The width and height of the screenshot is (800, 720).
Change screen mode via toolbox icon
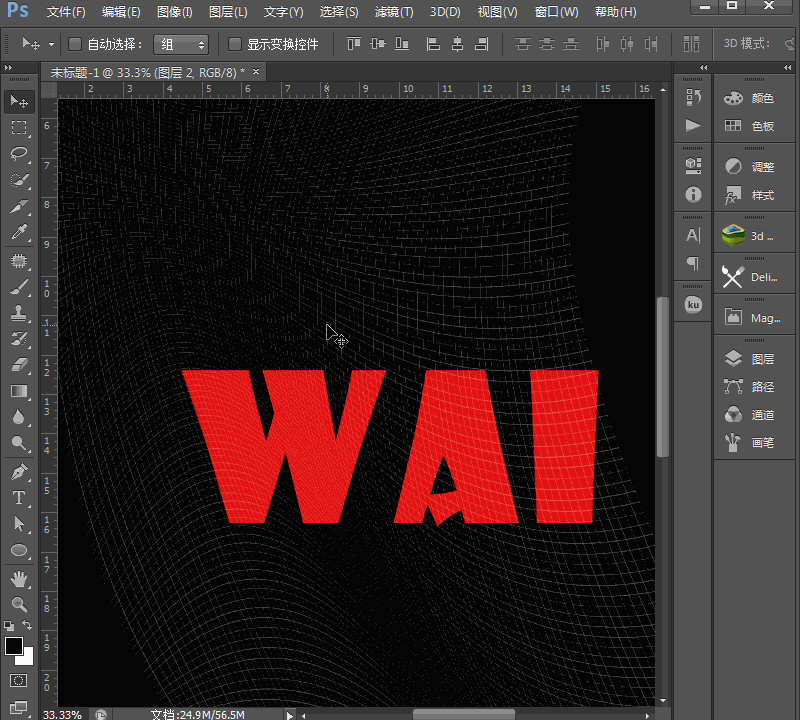pyautogui.click(x=19, y=707)
